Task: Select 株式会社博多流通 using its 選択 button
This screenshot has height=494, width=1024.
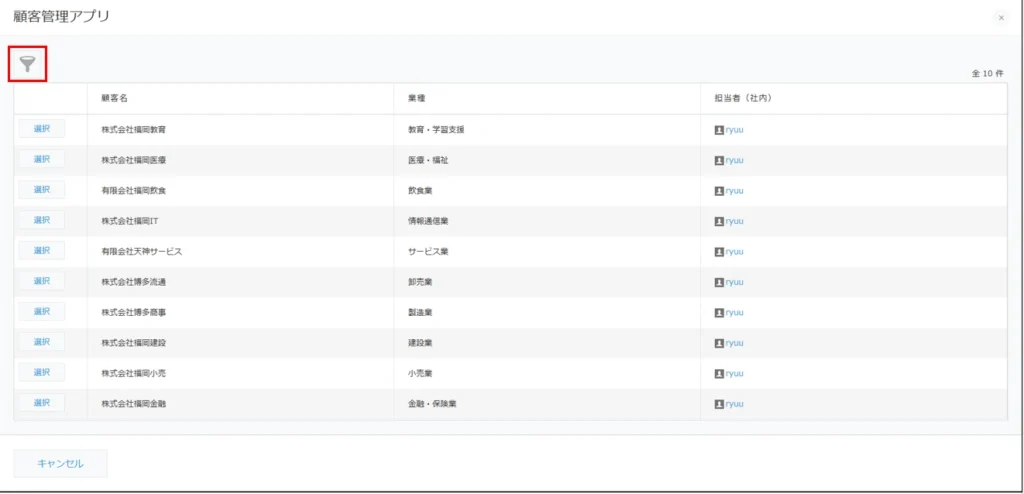Action: pyautogui.click(x=41, y=281)
